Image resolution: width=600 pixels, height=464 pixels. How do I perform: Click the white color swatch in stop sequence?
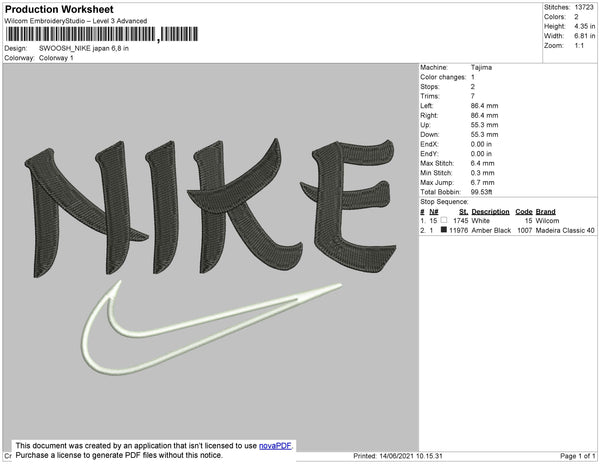point(444,220)
